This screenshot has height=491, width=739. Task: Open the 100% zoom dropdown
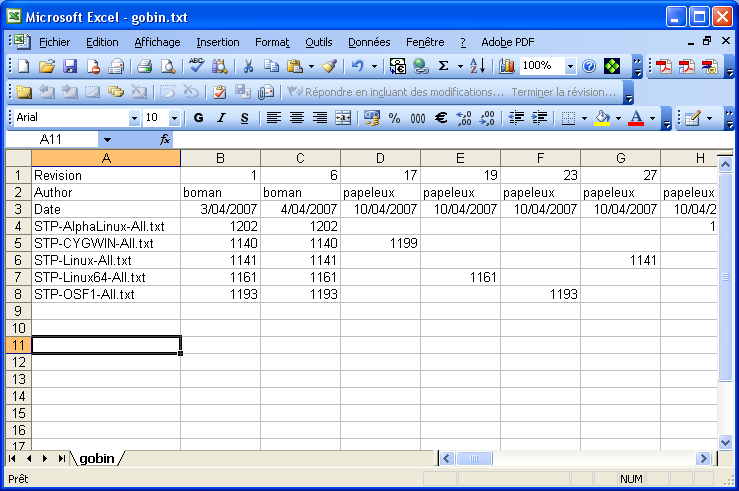click(x=570, y=66)
